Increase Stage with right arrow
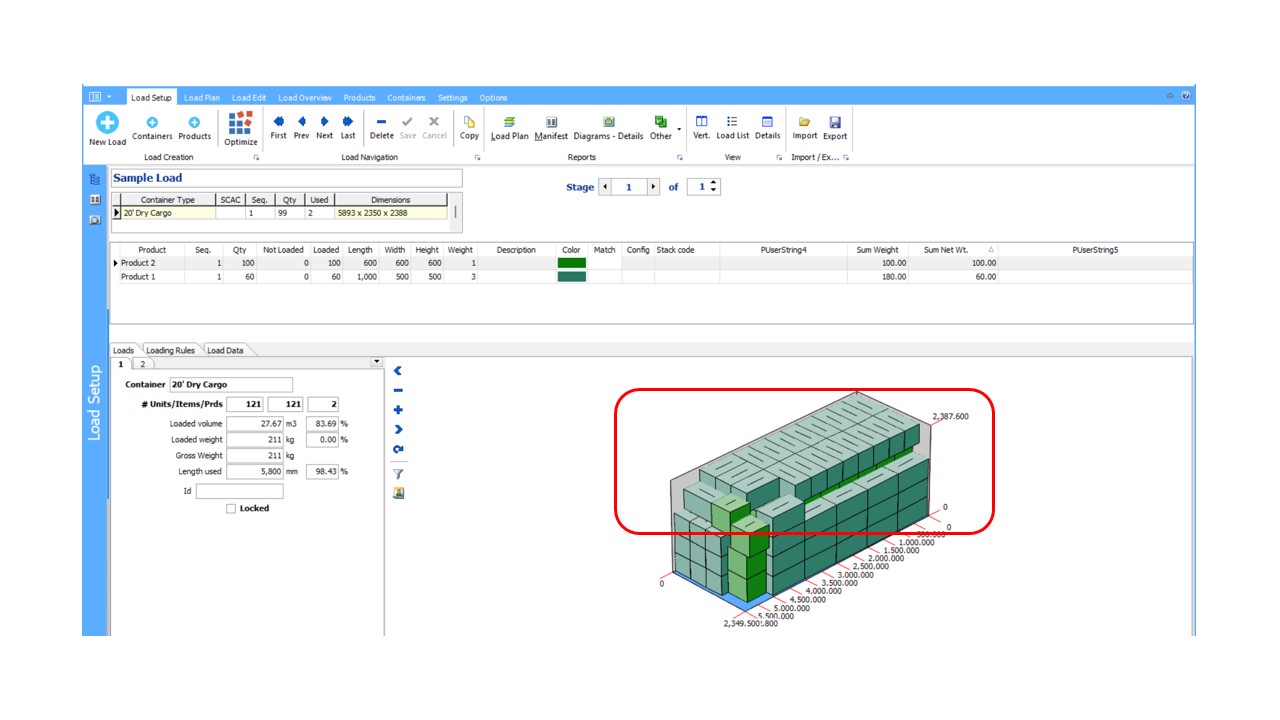 point(654,187)
